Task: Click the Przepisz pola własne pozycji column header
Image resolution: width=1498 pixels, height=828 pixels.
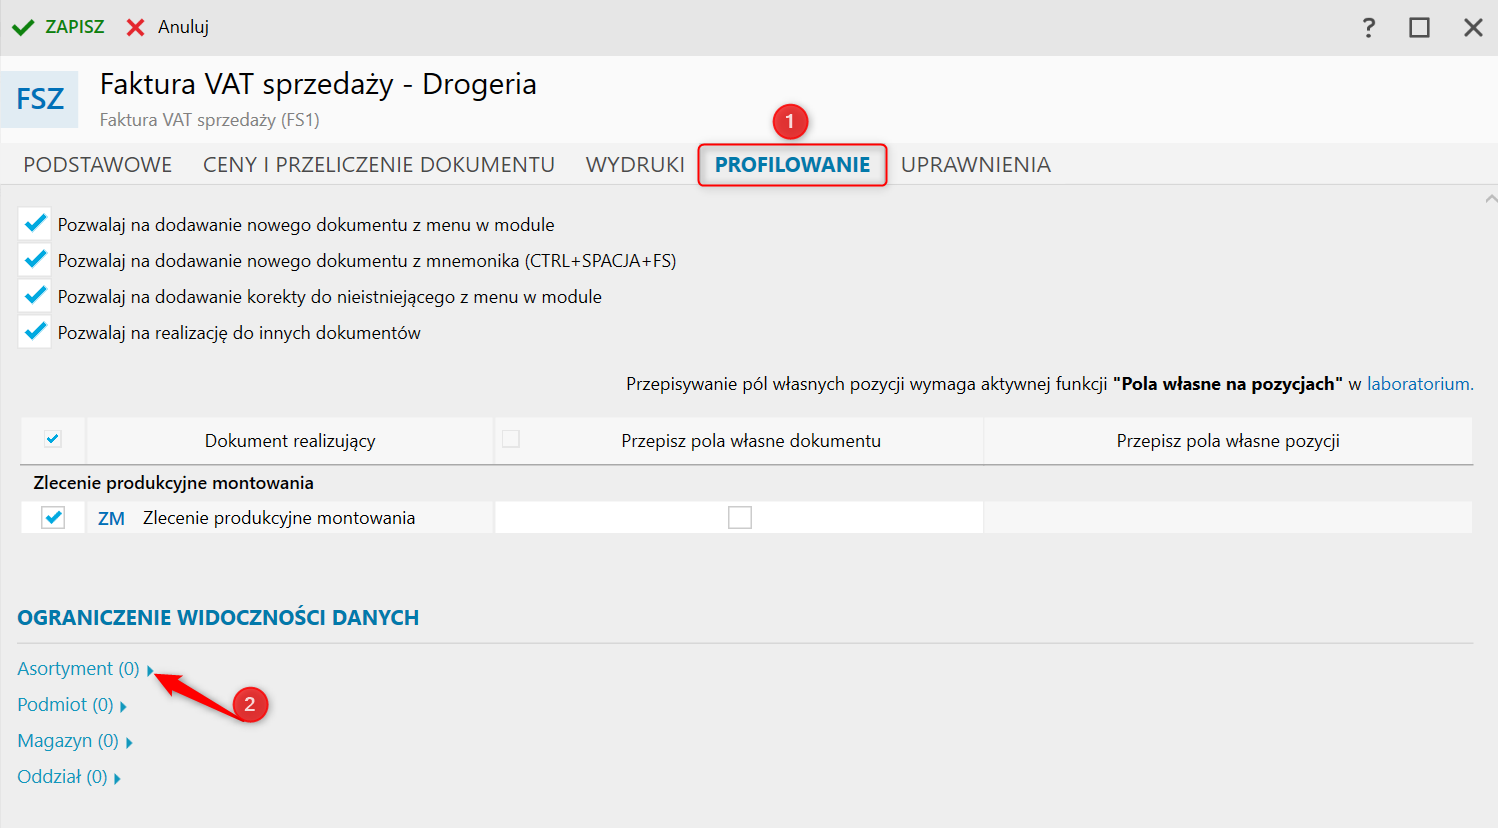Action: [x=1228, y=441]
